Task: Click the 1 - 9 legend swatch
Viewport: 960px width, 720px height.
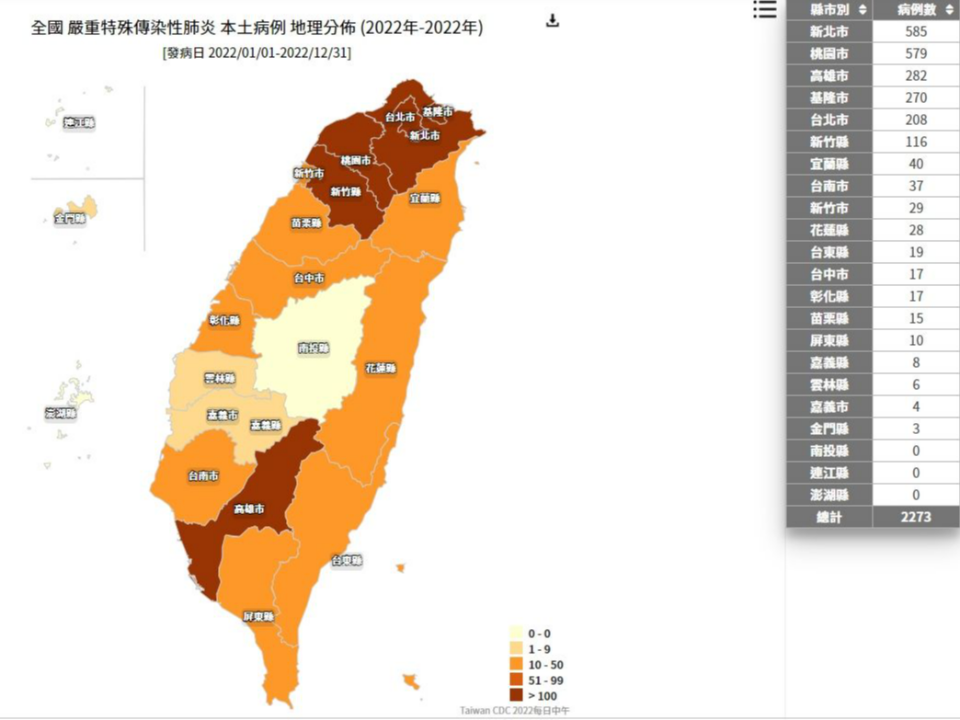Action: click(x=516, y=649)
